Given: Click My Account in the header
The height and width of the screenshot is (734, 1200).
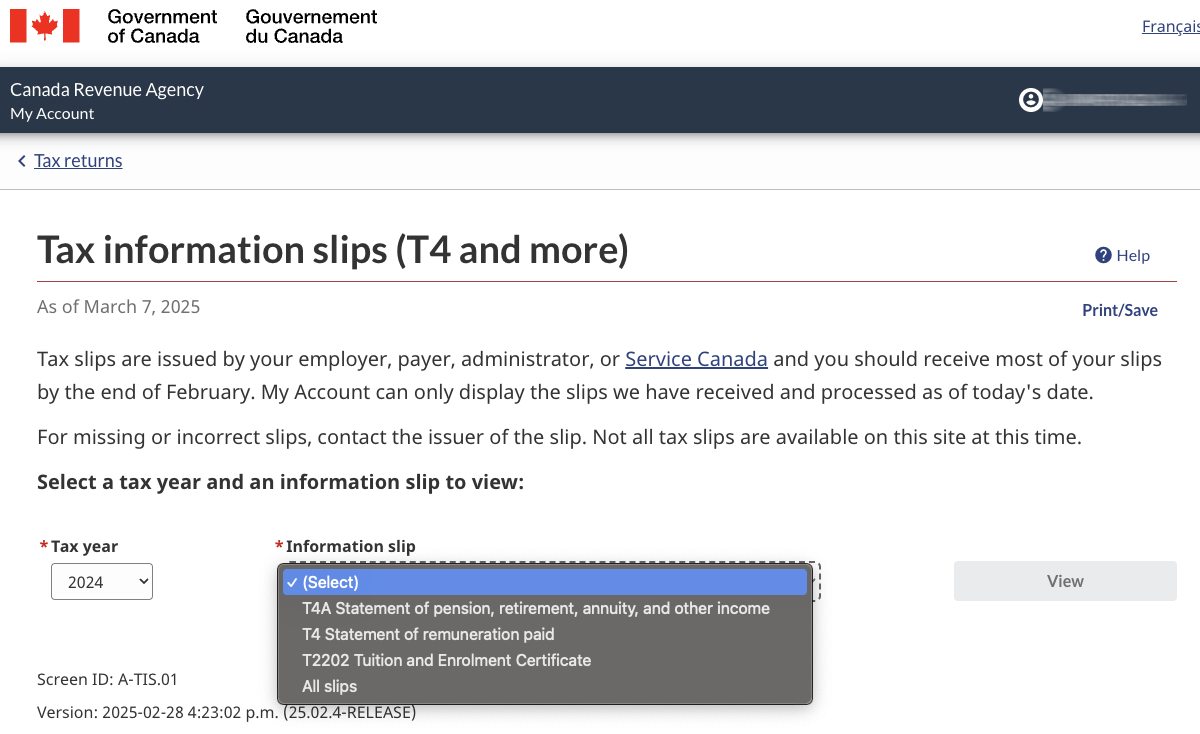Looking at the screenshot, I should (52, 114).
